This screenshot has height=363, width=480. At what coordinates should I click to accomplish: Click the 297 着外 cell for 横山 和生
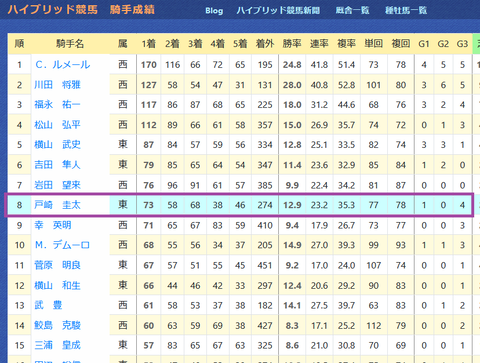click(x=265, y=285)
